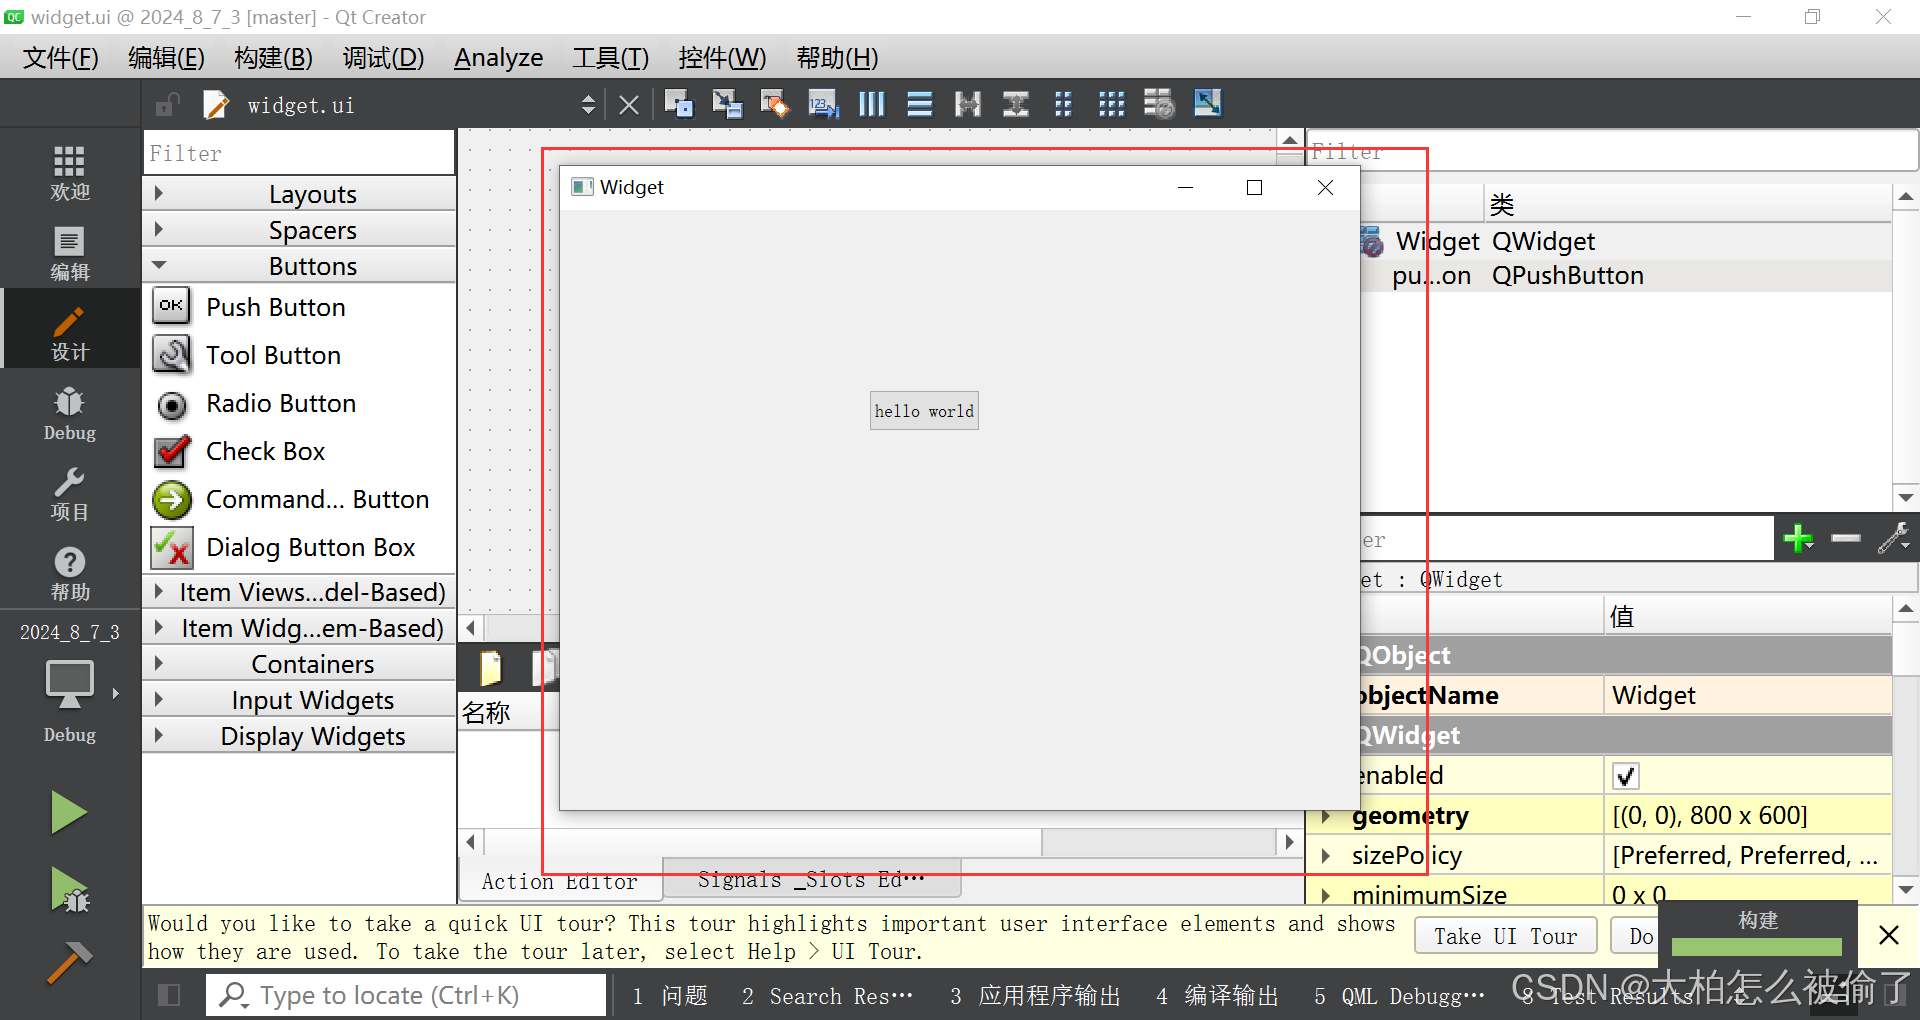Open the 调试(D) menu

pyautogui.click(x=384, y=58)
